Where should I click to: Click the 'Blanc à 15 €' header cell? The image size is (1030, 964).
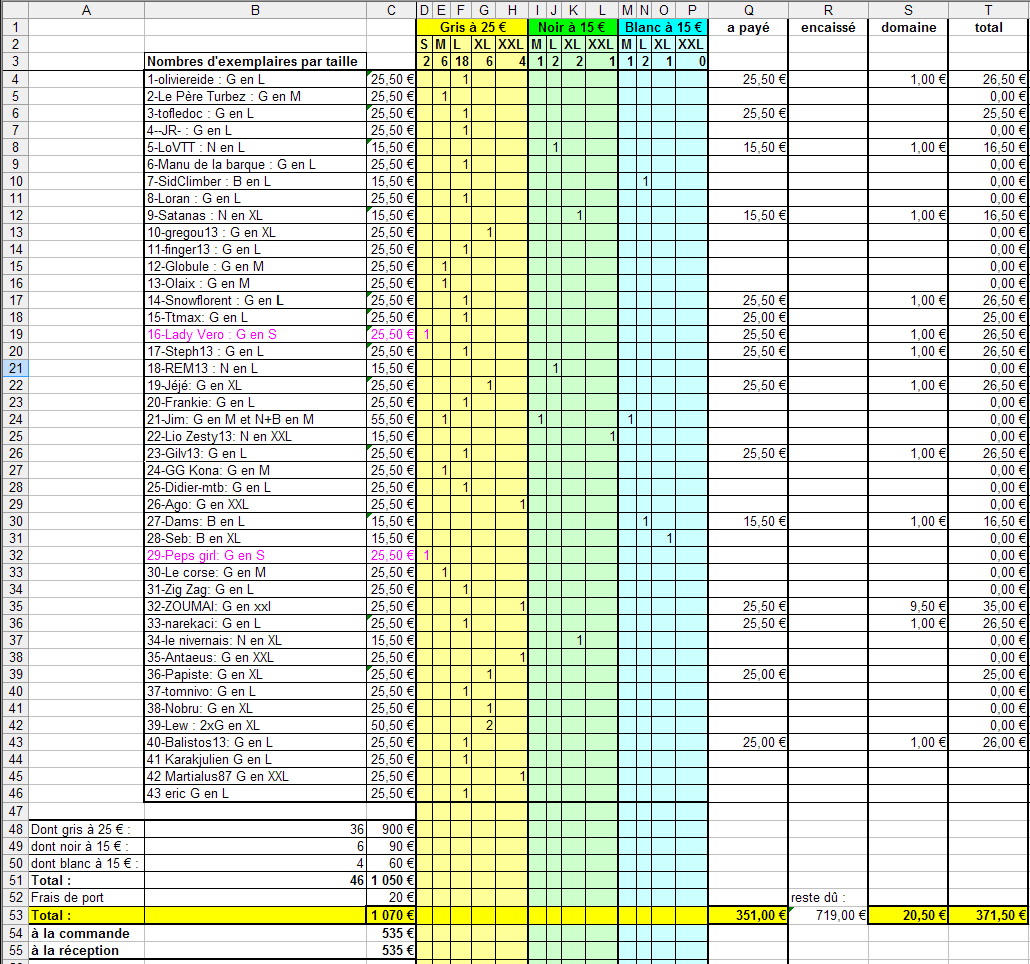663,27
